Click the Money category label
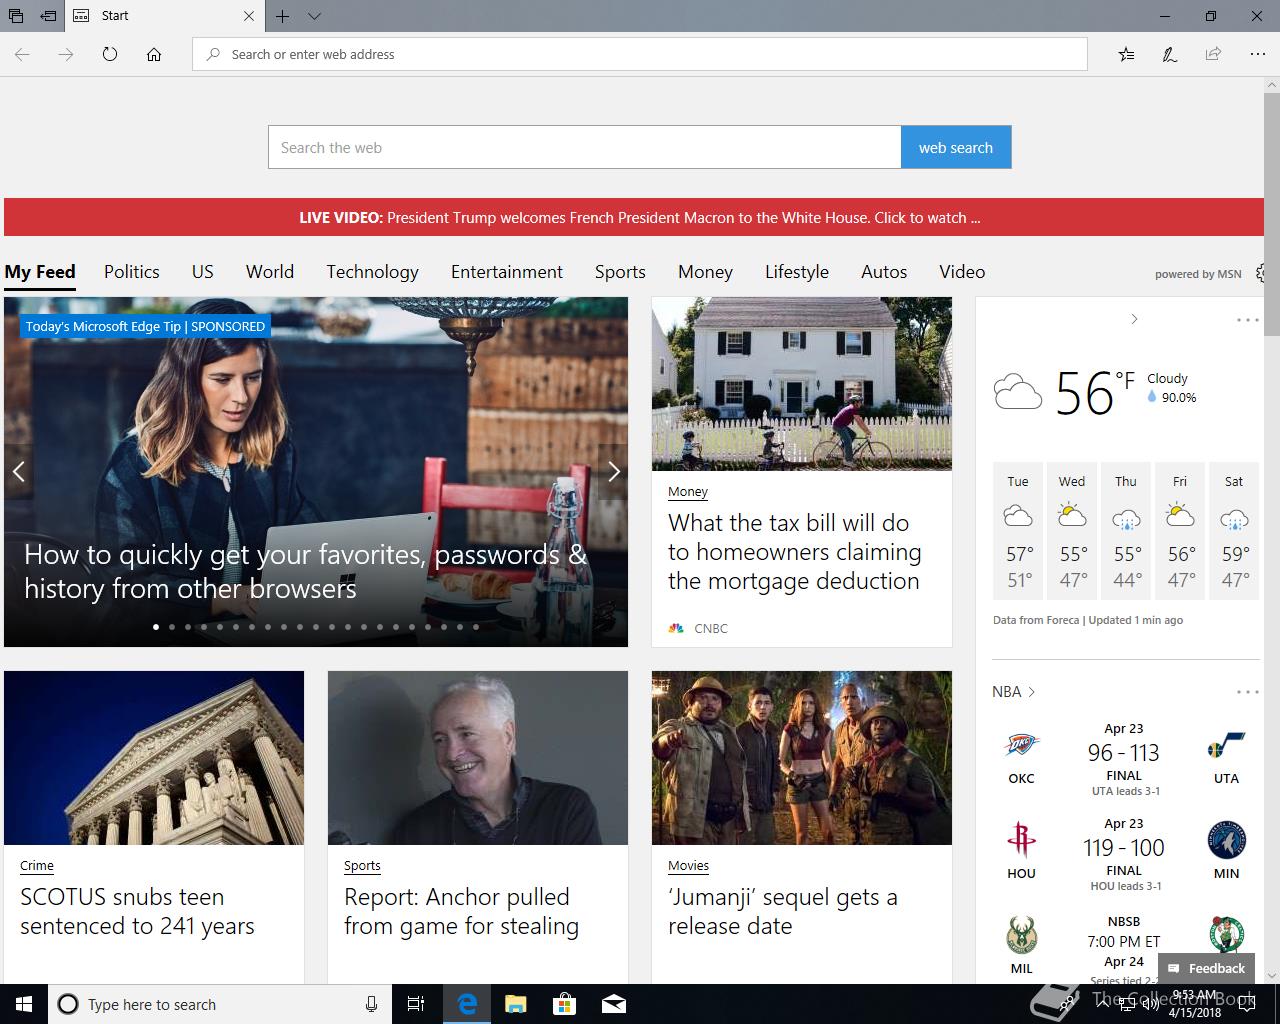1280x1024 pixels. 688,492
